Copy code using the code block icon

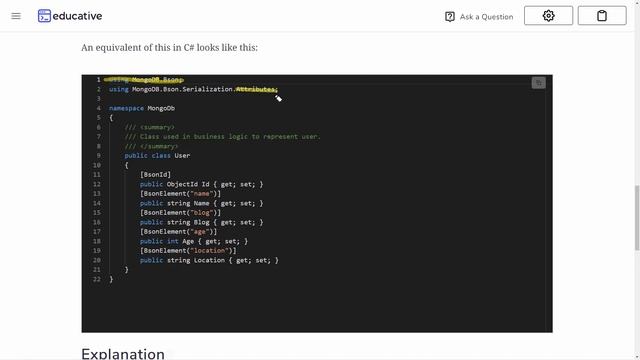tap(538, 83)
